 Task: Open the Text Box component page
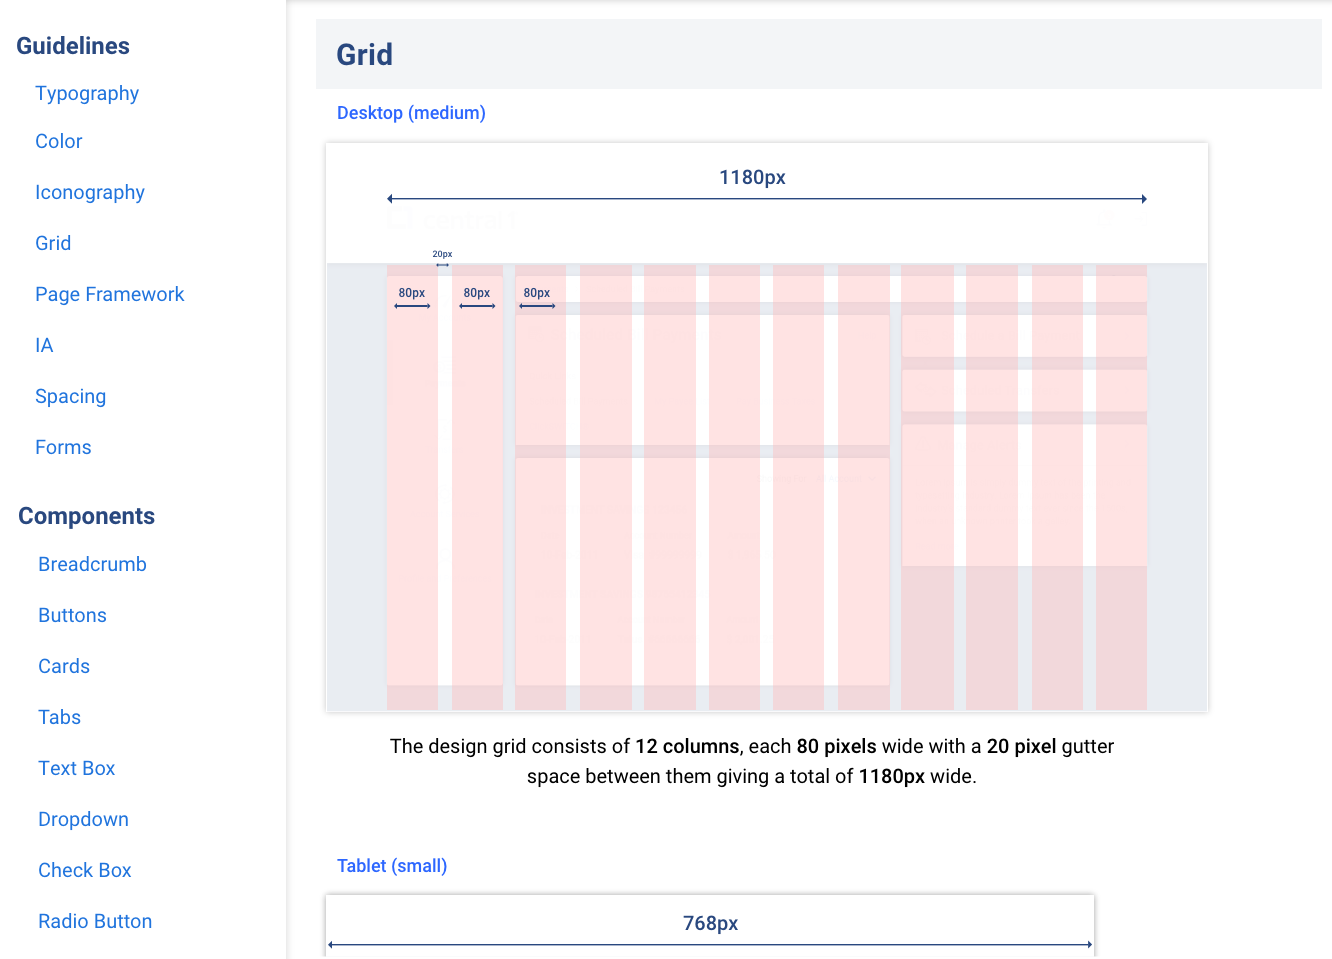click(77, 768)
